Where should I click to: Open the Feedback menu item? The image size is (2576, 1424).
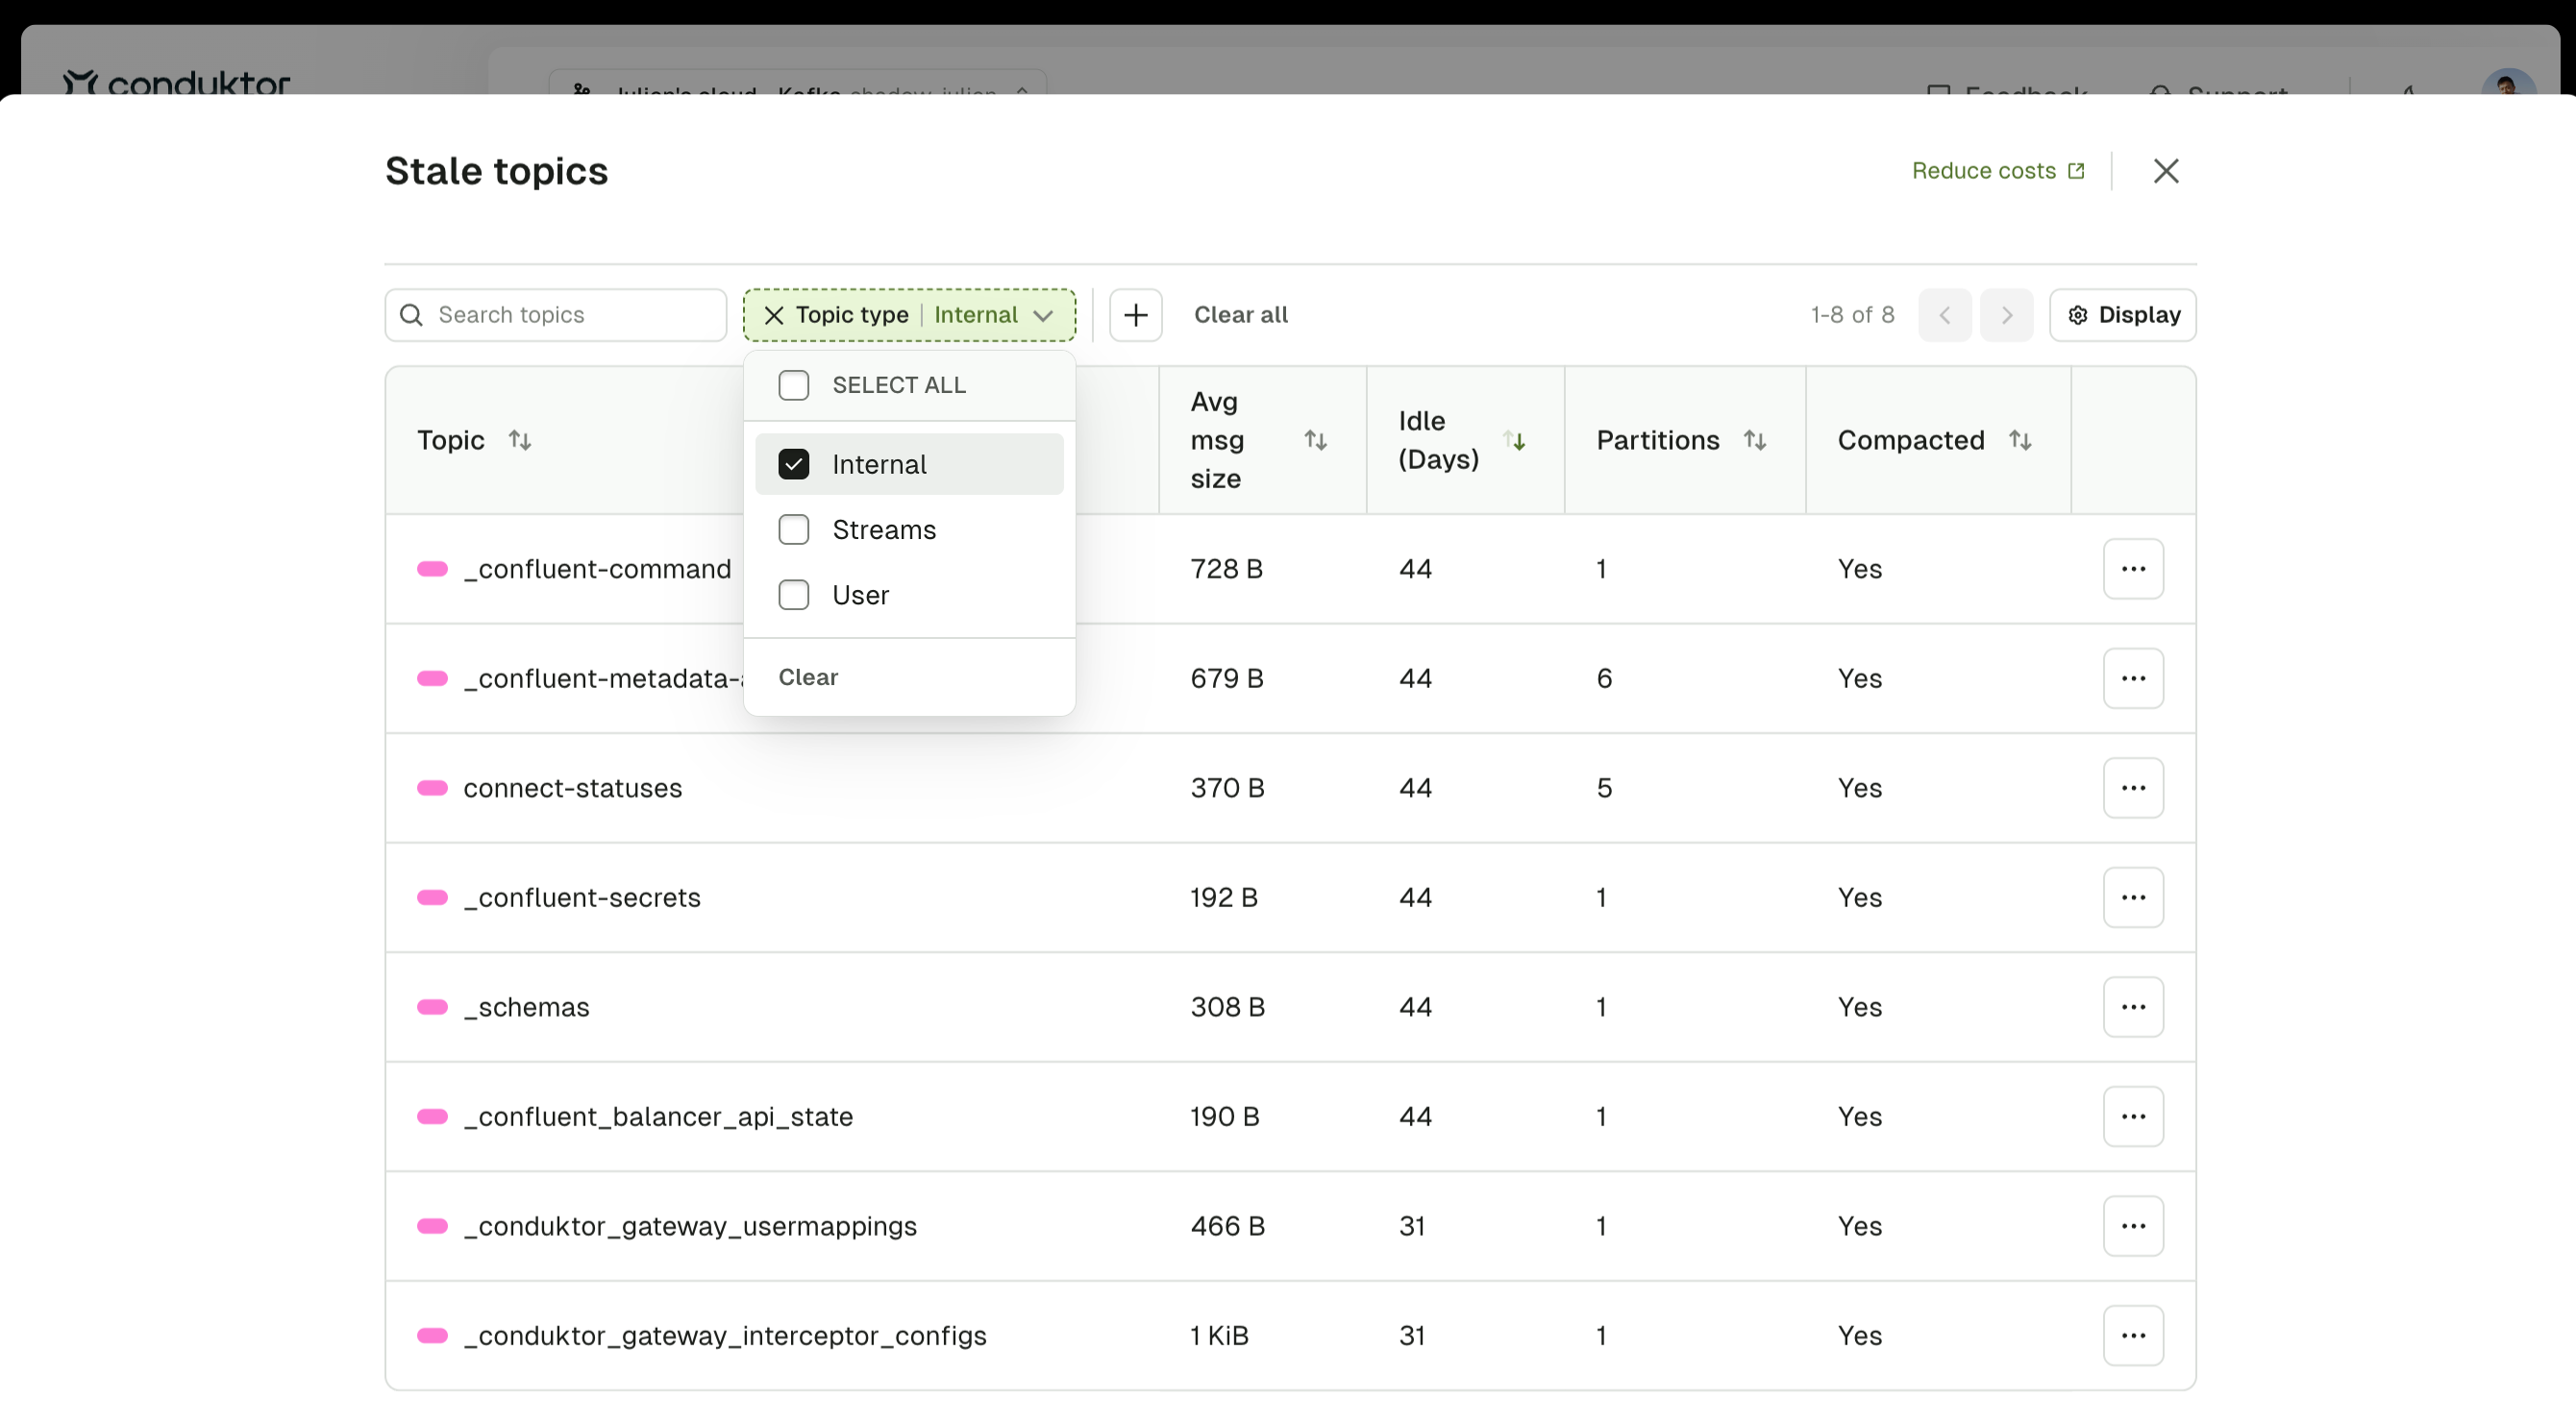[2012, 95]
